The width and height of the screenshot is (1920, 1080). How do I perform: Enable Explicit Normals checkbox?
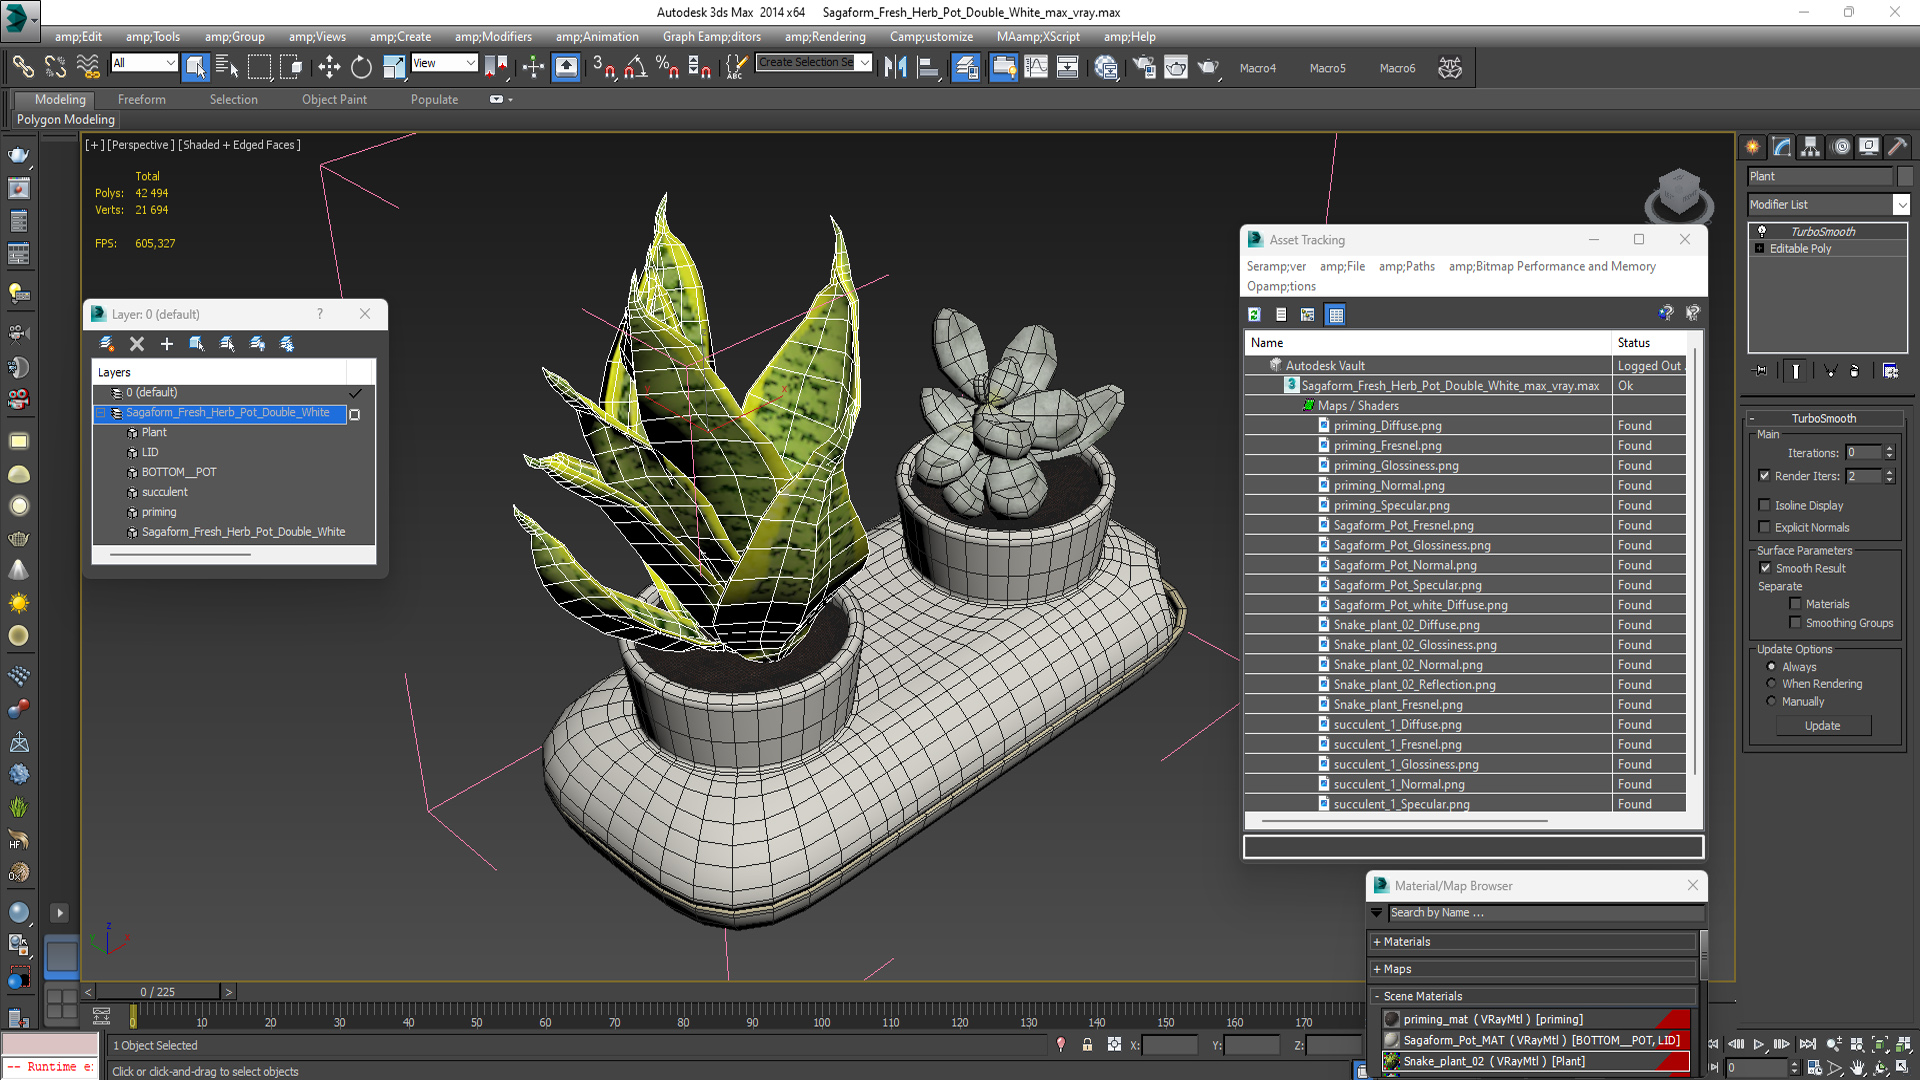point(1764,527)
